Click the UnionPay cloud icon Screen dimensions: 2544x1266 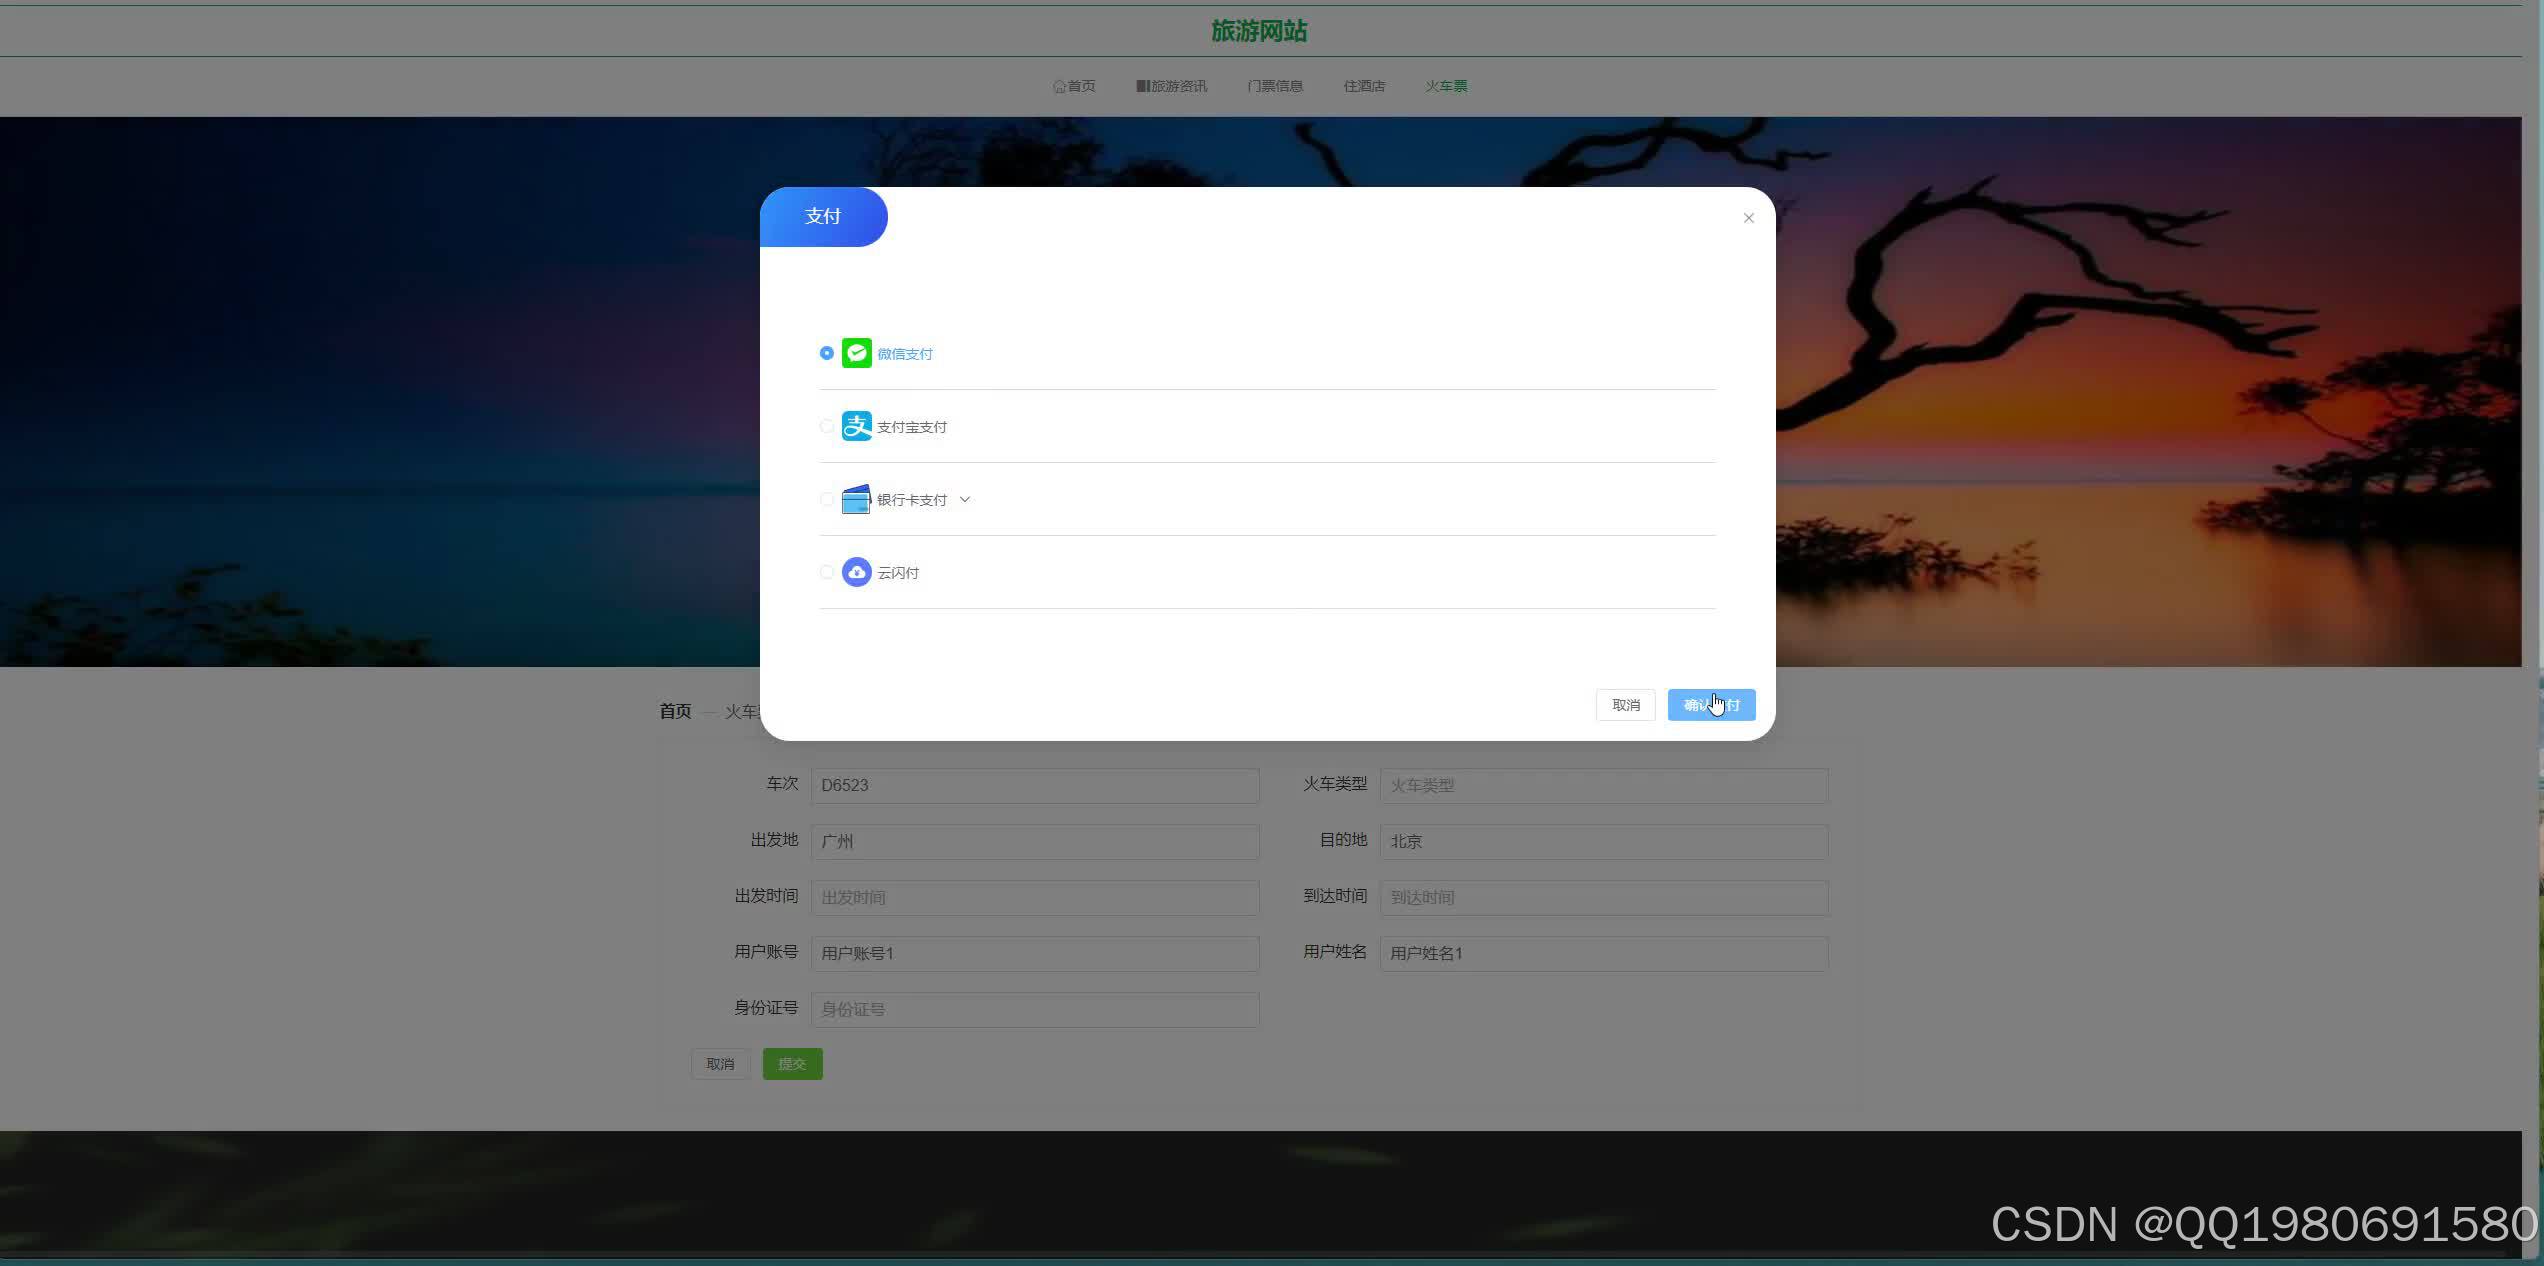pos(856,572)
